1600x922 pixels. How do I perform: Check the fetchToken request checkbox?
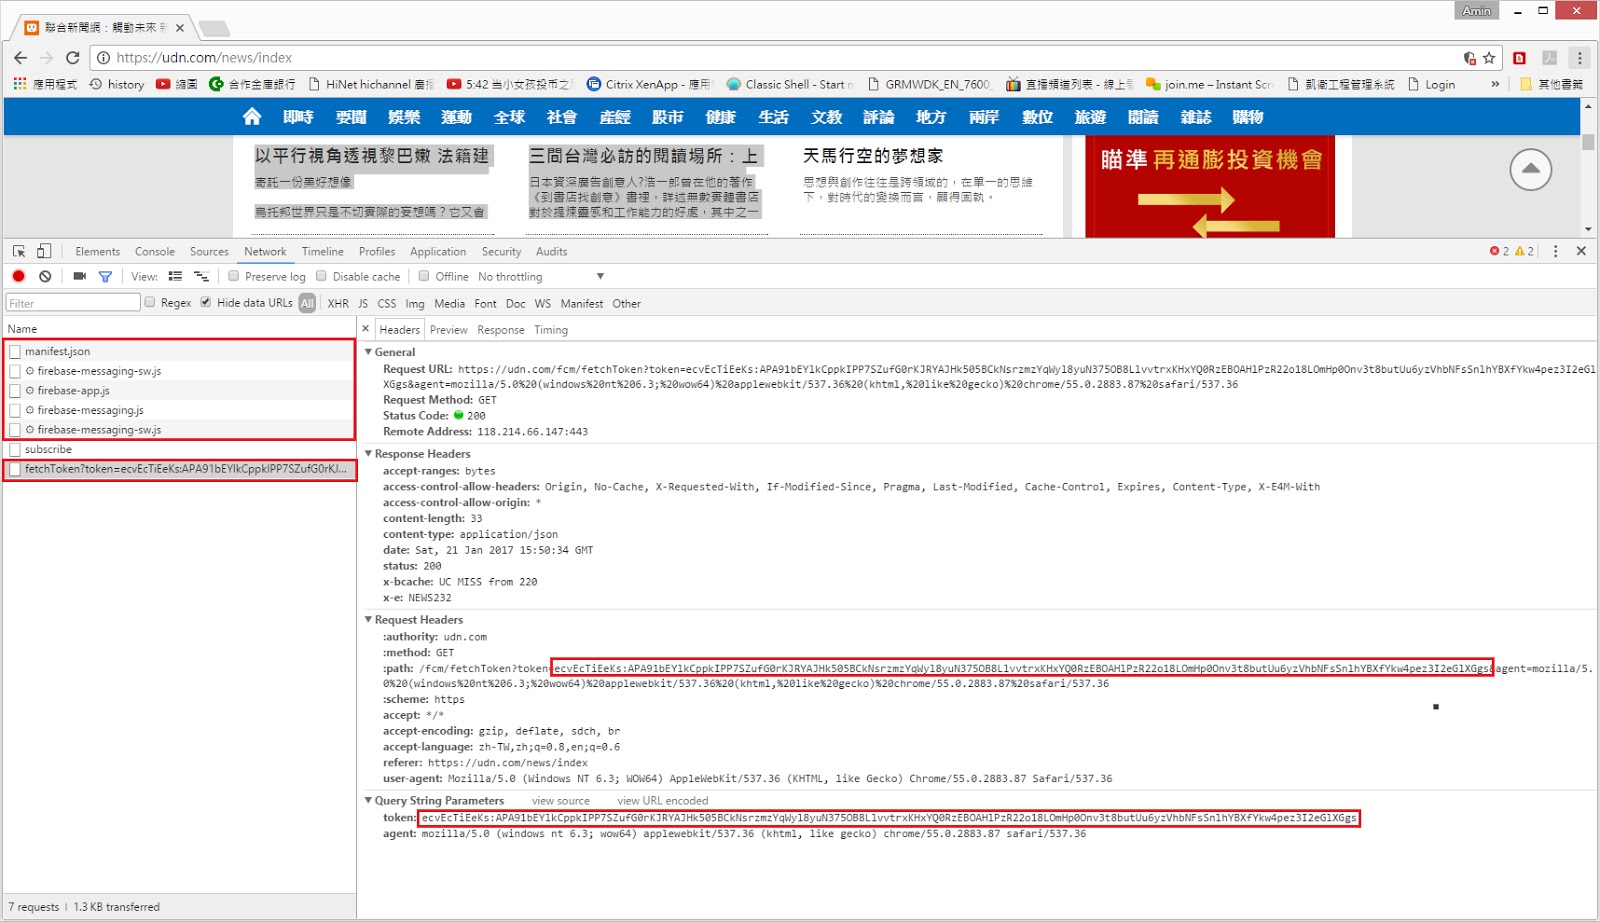click(15, 469)
